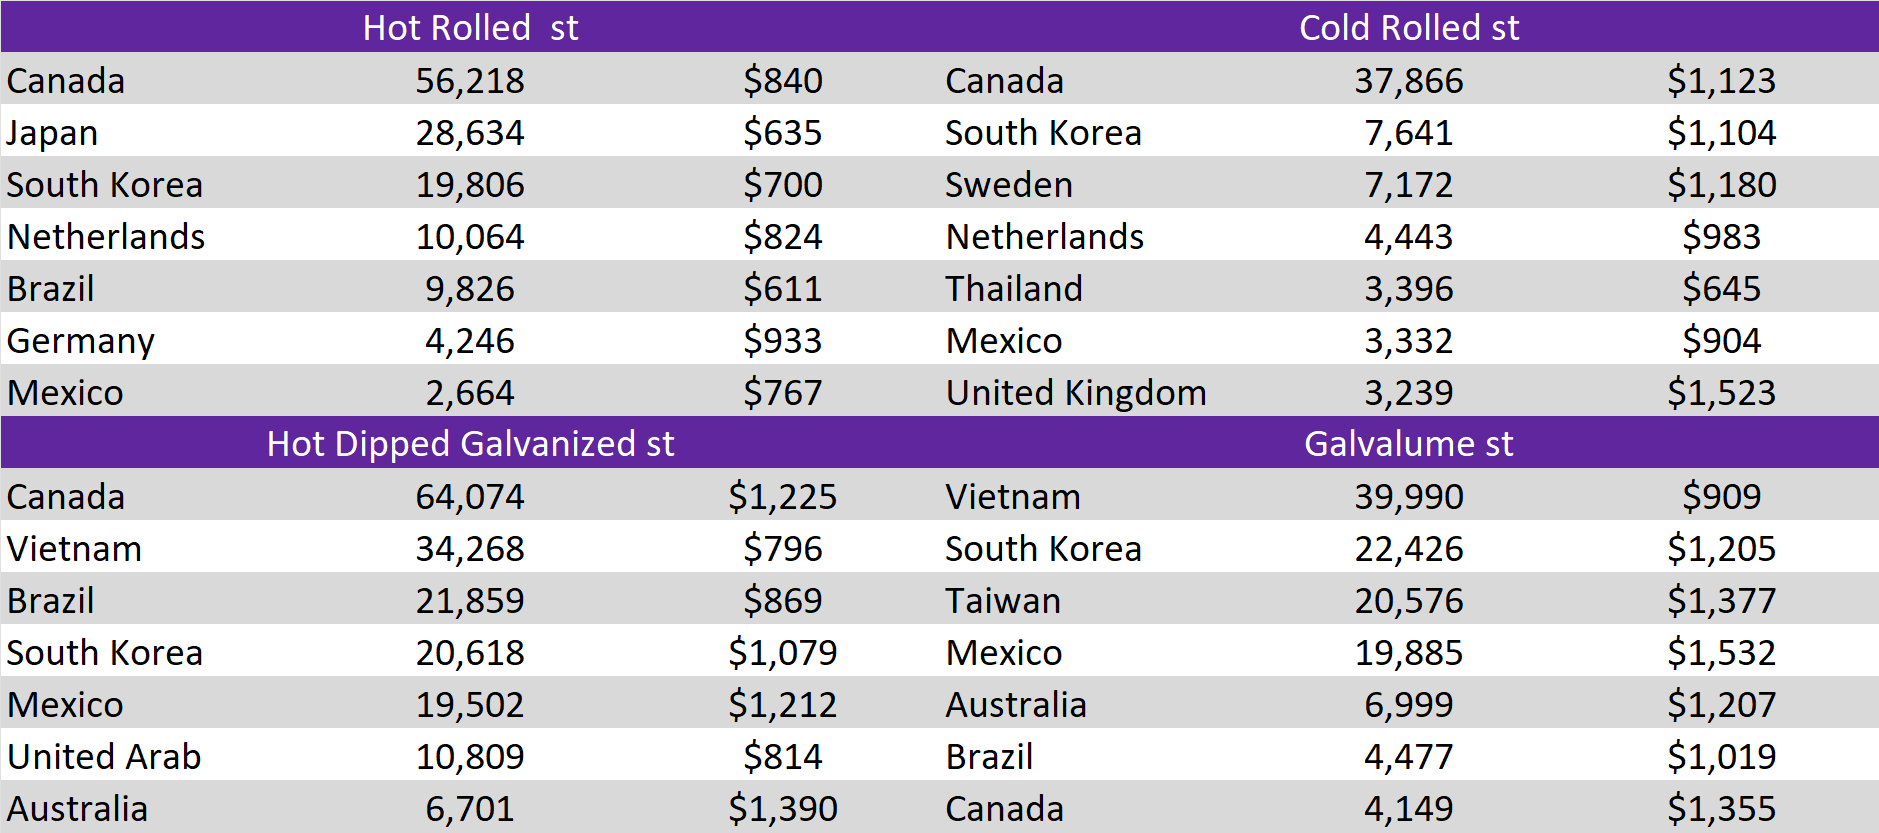Select the Germany row label
This screenshot has width=1879, height=833.
pyautogui.click(x=80, y=341)
